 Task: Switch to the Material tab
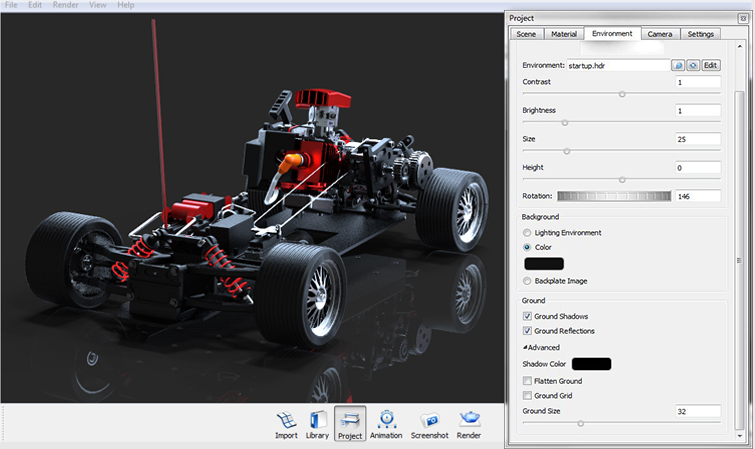coord(564,34)
